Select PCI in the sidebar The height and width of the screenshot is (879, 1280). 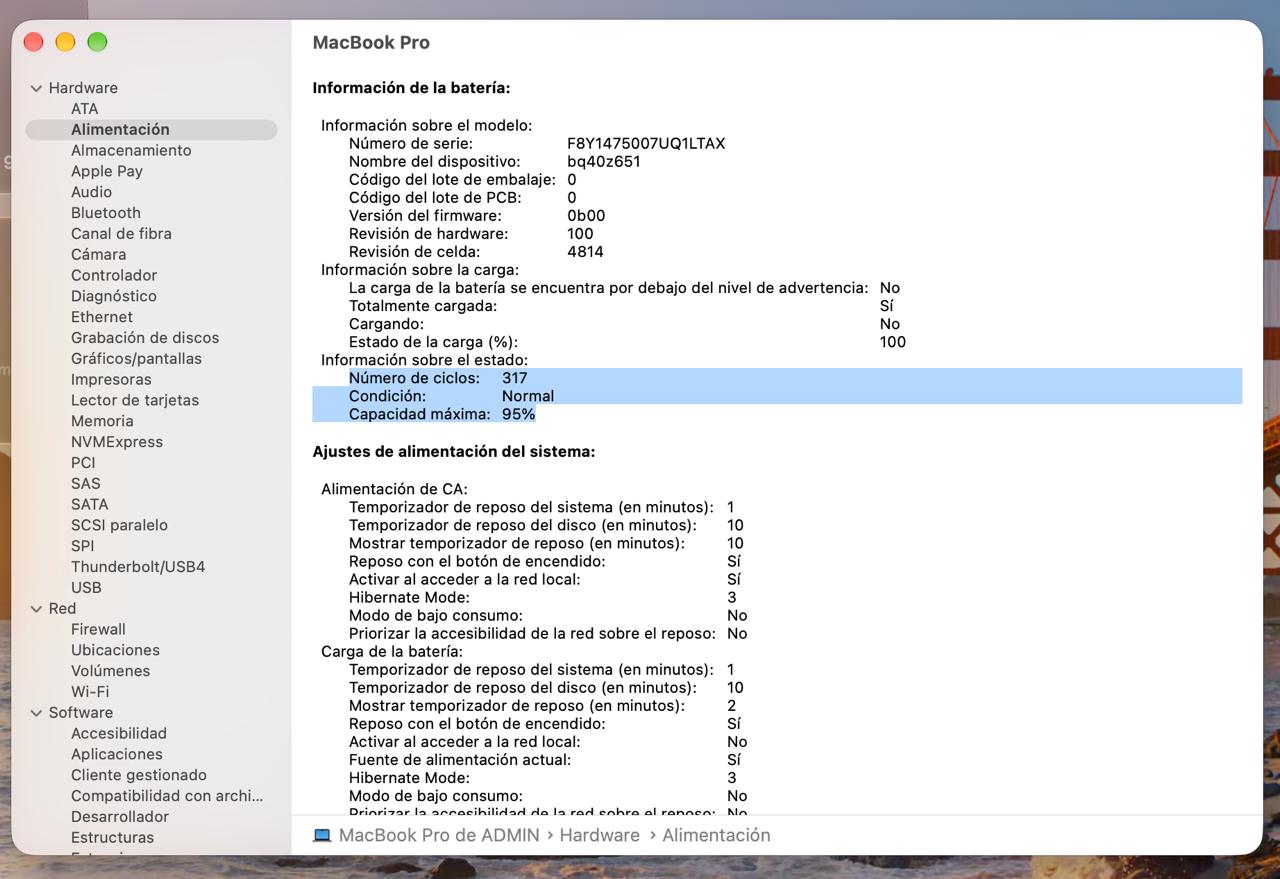pyautogui.click(x=83, y=463)
